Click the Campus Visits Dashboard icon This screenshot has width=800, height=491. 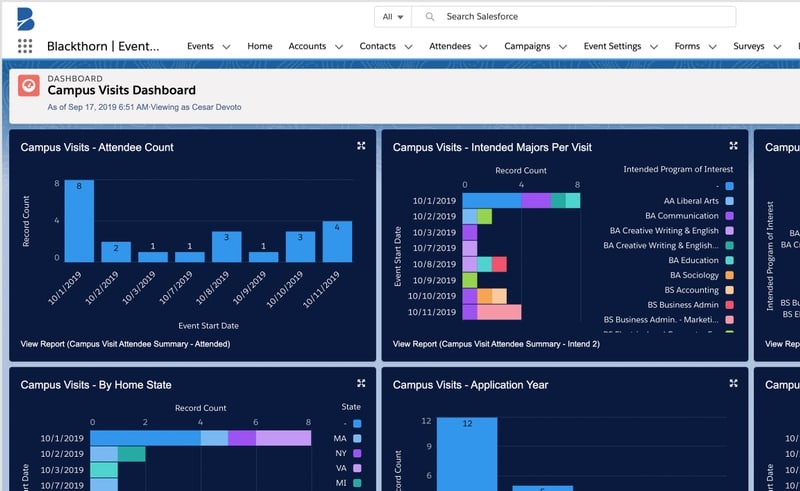29,86
